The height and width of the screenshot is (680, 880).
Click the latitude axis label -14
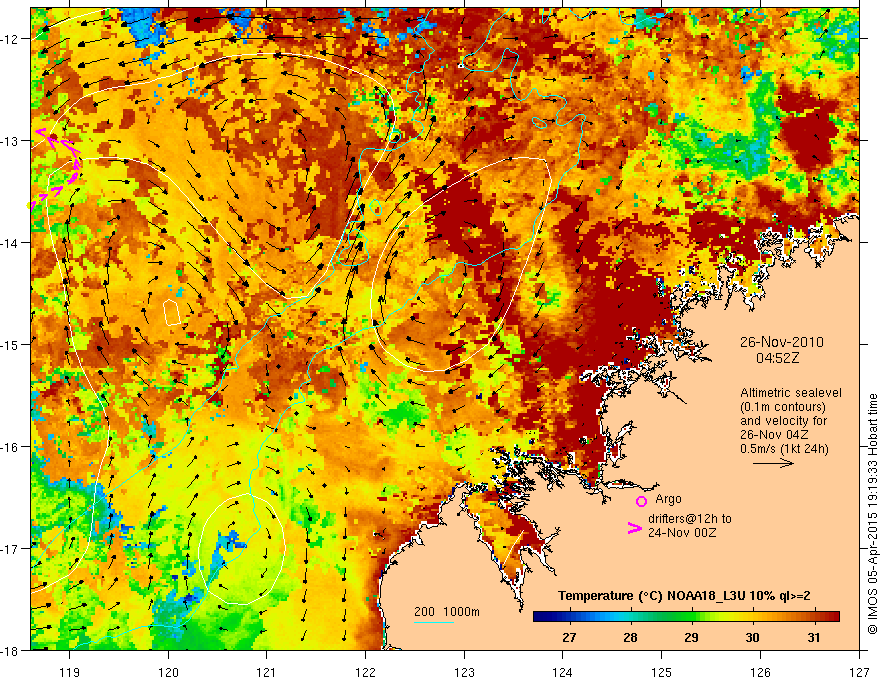pos(10,243)
